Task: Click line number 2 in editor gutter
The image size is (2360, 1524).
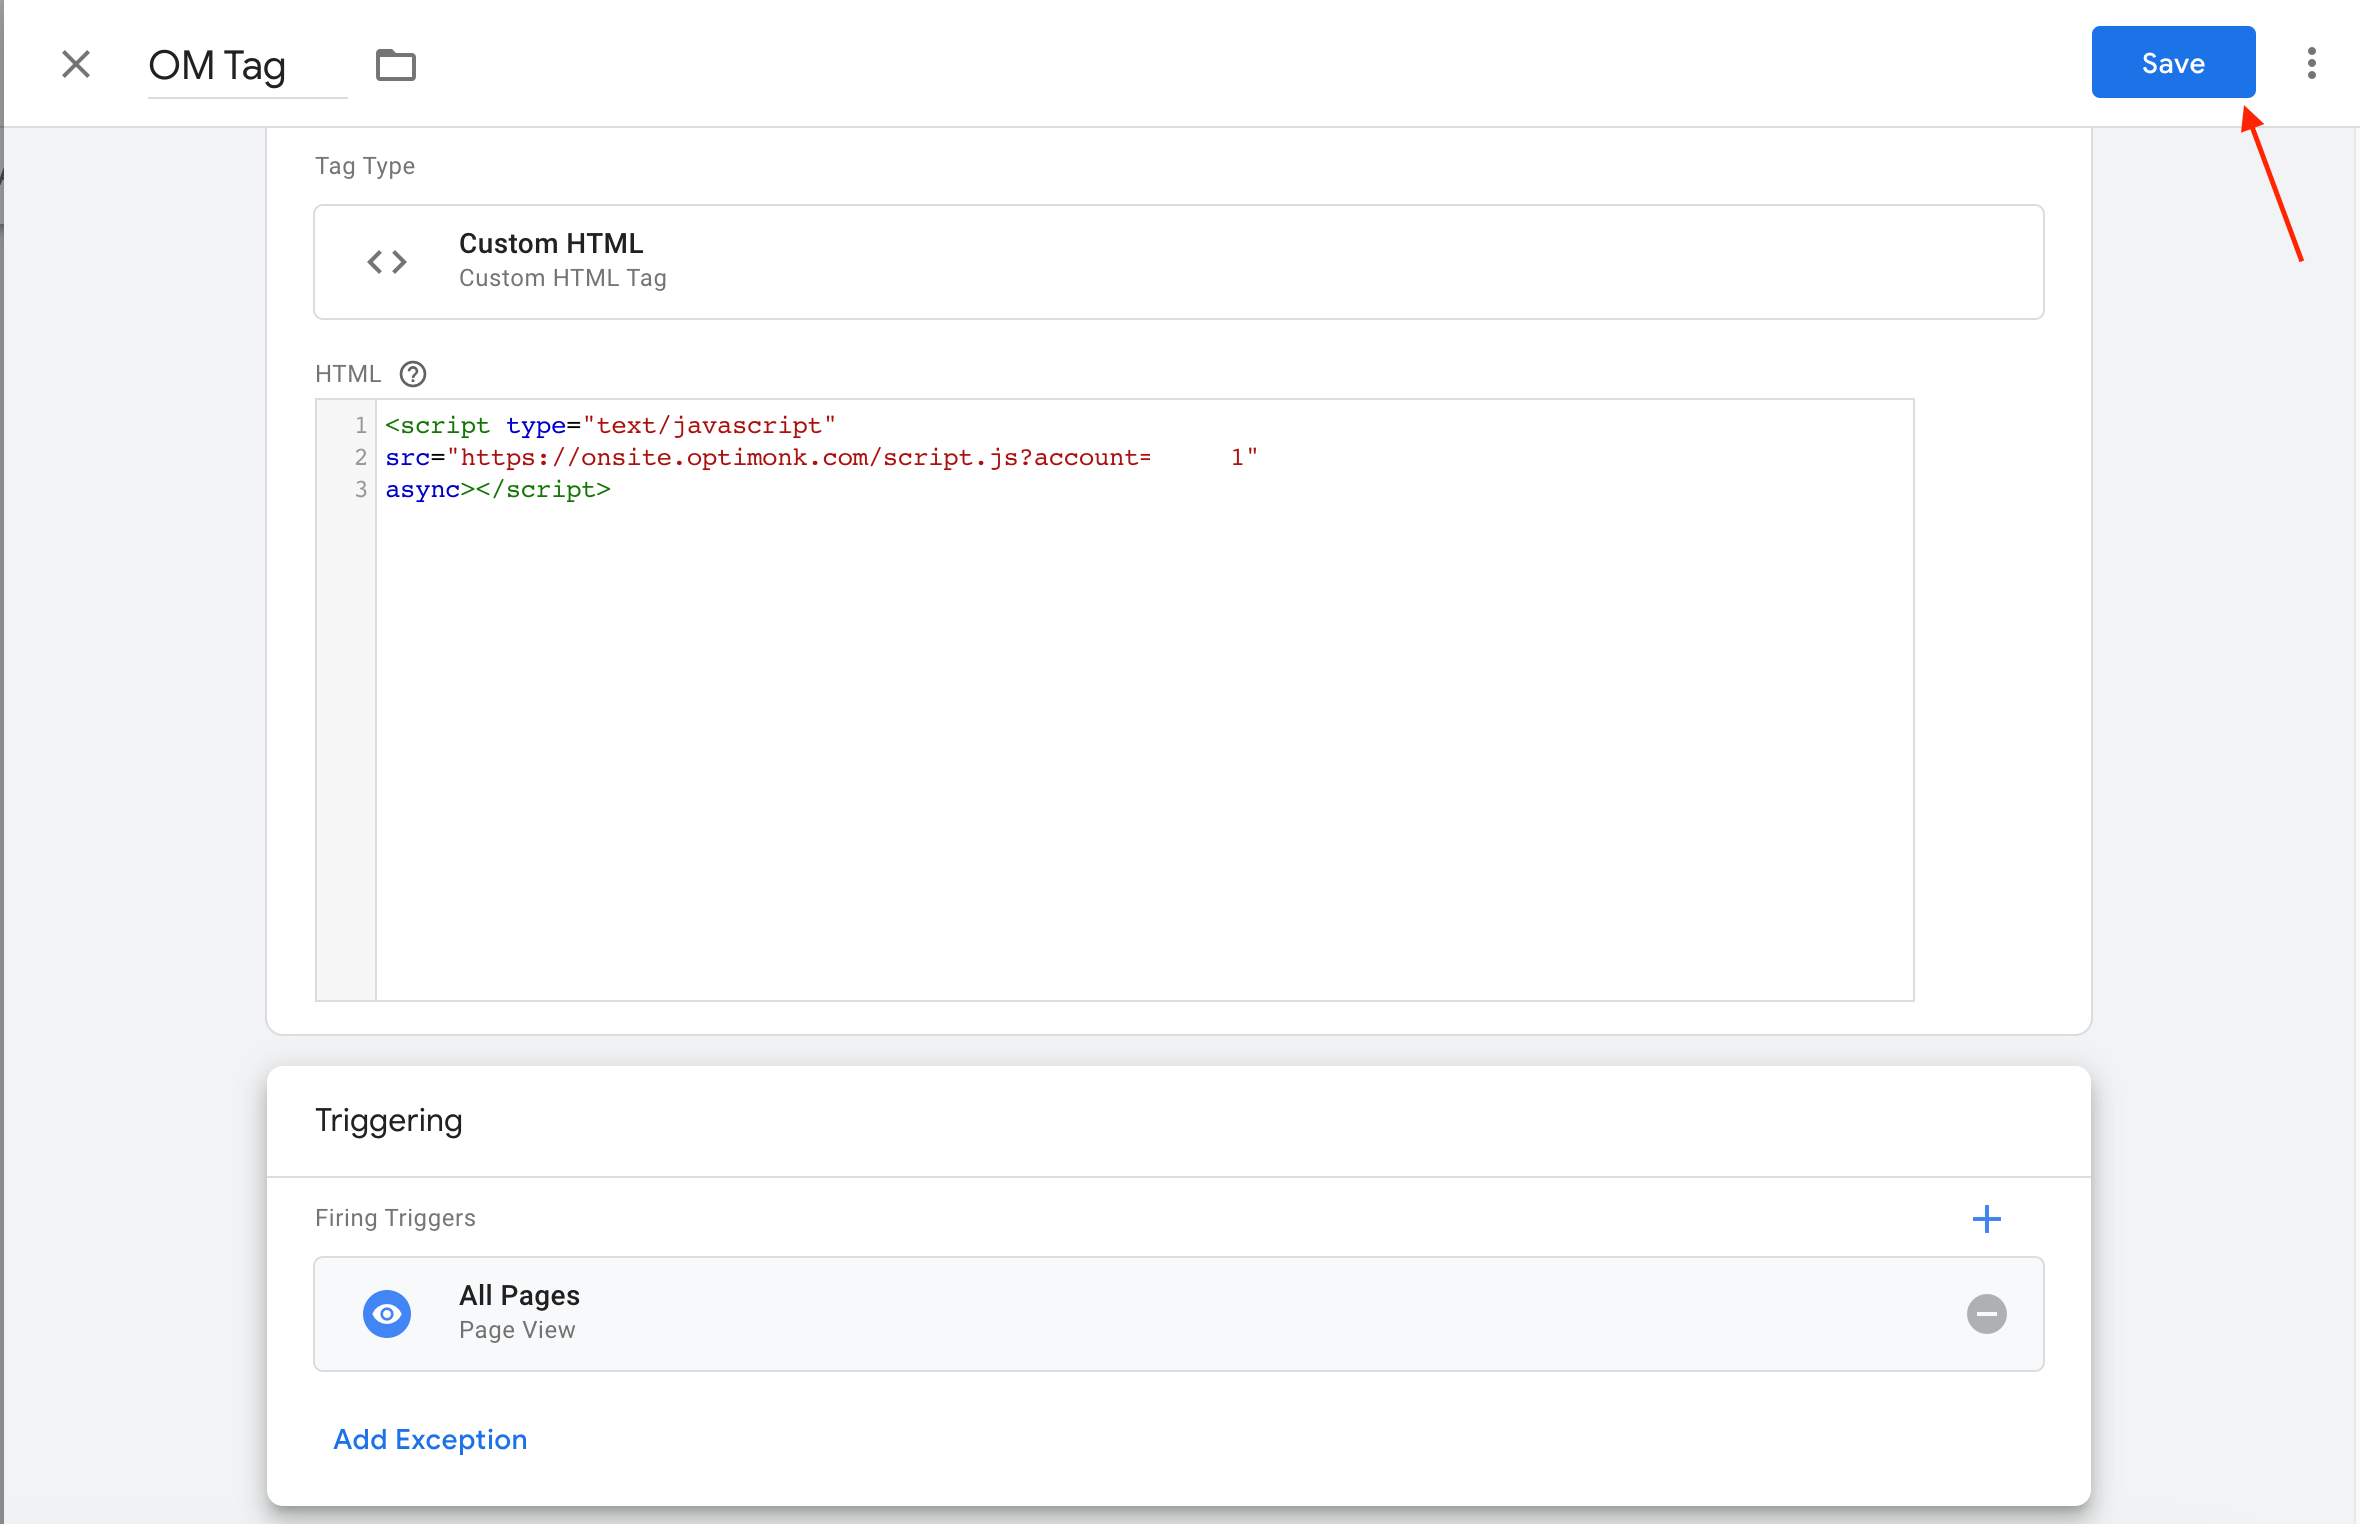Action: (360, 457)
